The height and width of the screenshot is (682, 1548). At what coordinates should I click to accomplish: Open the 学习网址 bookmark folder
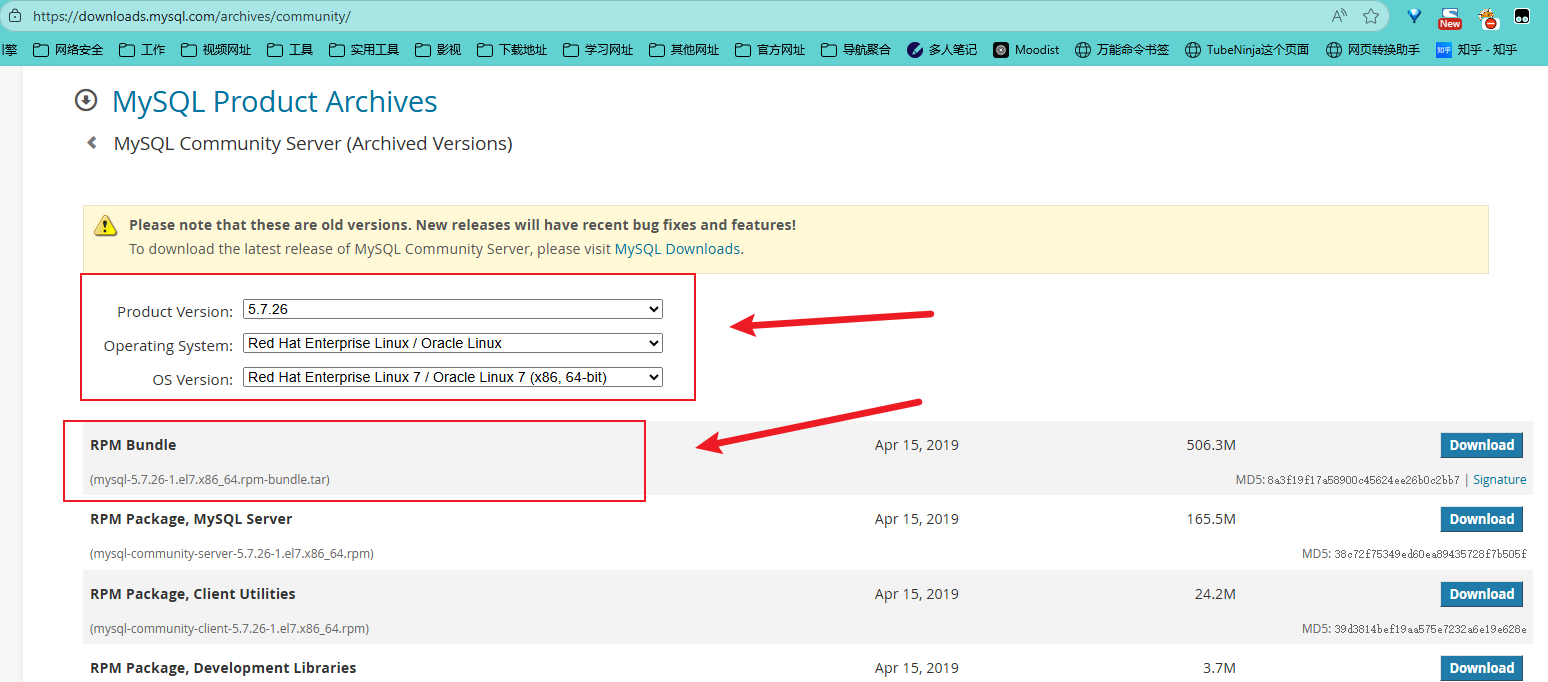598,49
